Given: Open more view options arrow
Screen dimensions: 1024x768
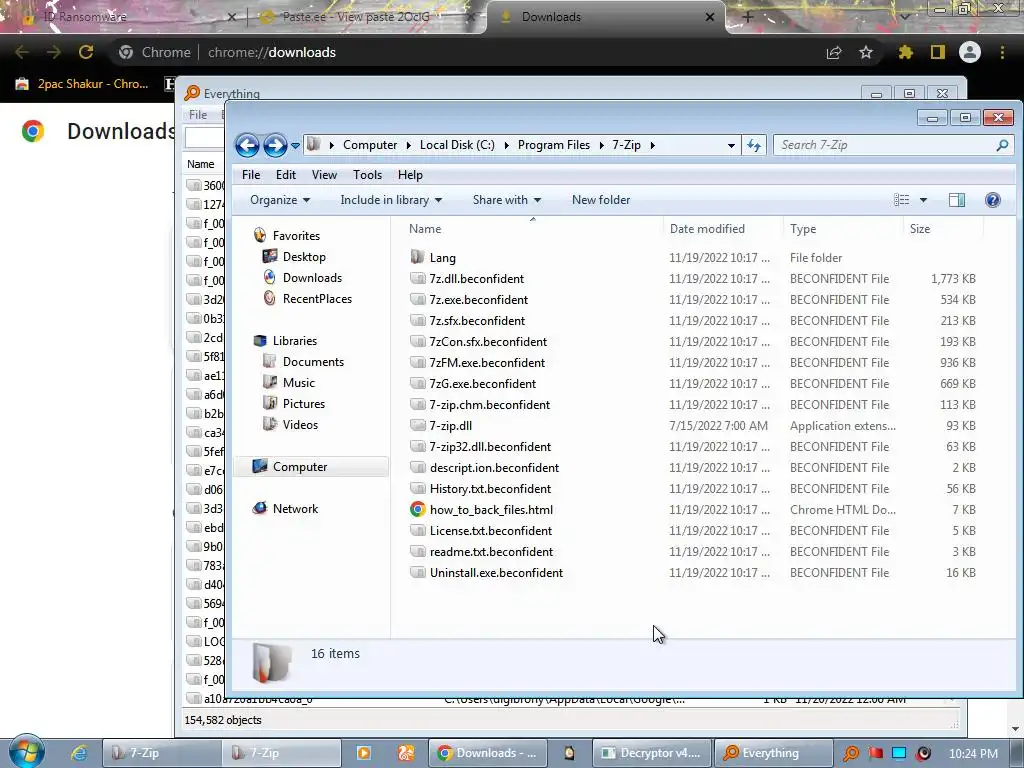Looking at the screenshot, I should coord(923,200).
